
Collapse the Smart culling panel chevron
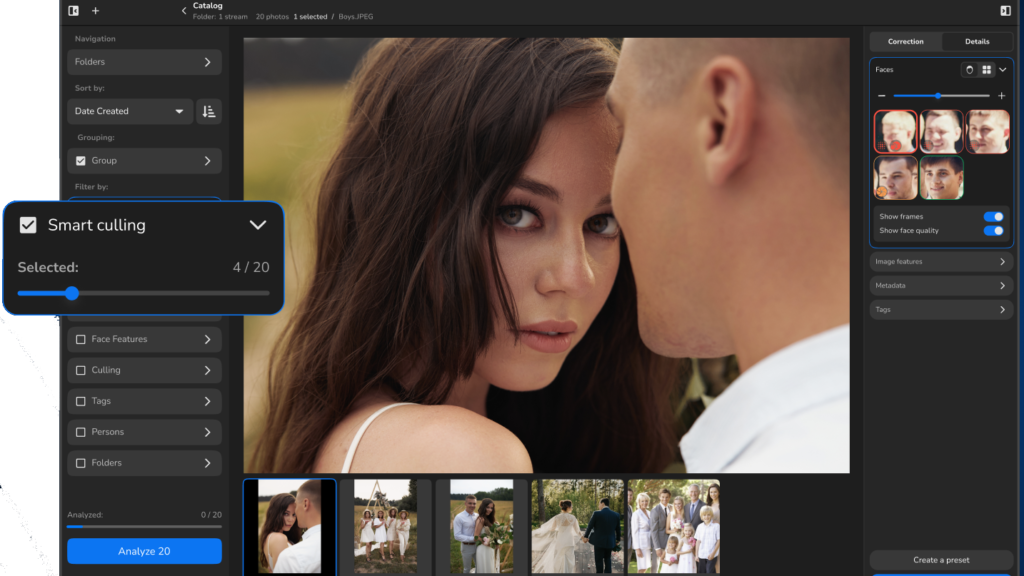coord(258,224)
